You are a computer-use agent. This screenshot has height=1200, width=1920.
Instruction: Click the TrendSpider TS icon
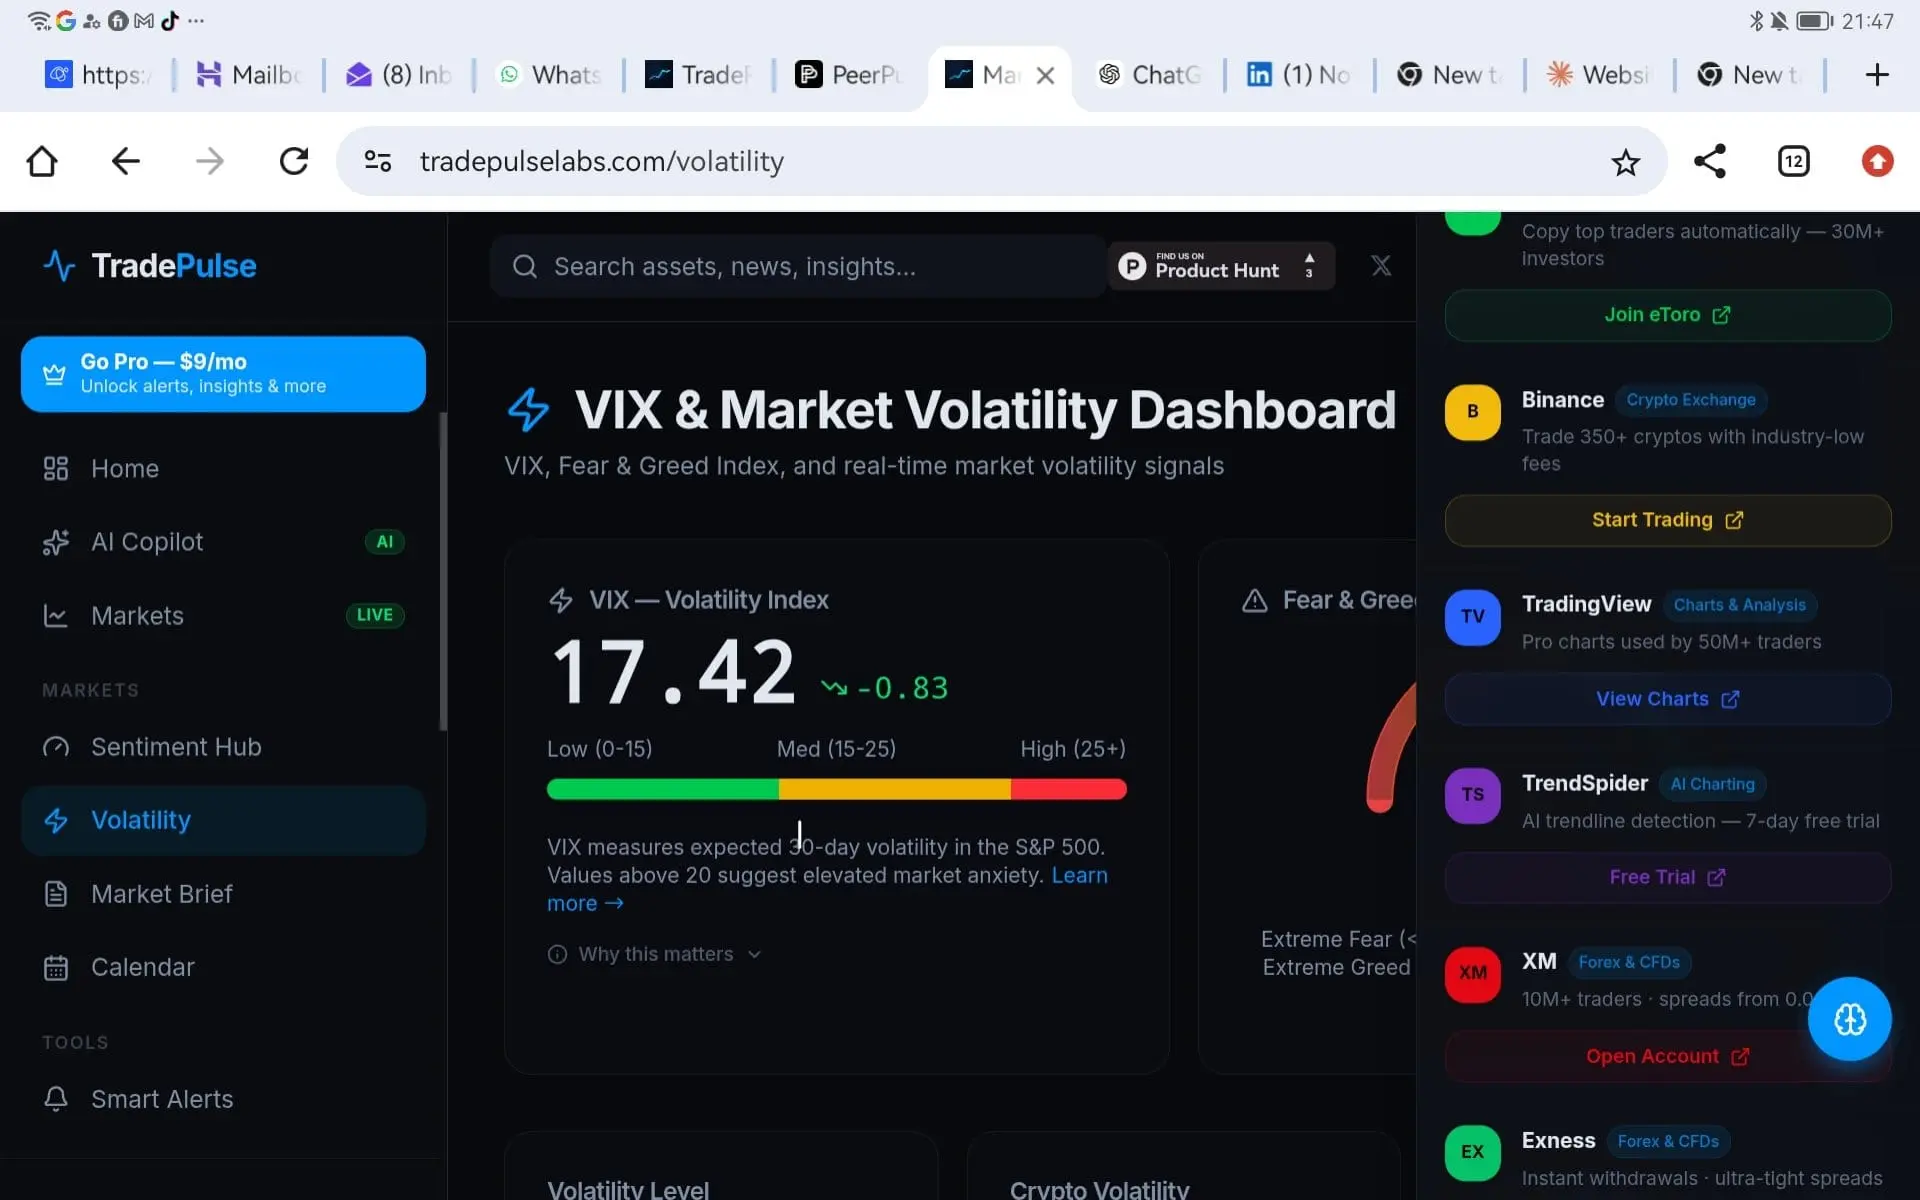[1473, 795]
